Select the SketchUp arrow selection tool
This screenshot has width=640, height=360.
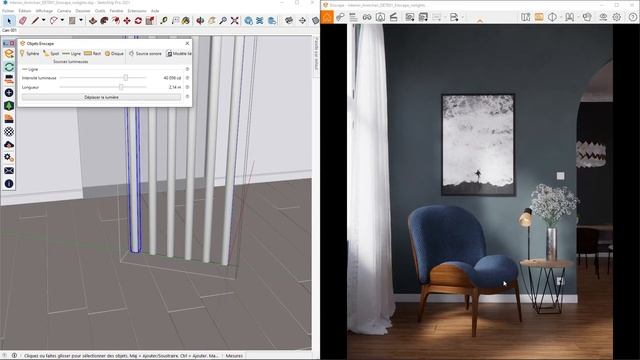coord(9,20)
